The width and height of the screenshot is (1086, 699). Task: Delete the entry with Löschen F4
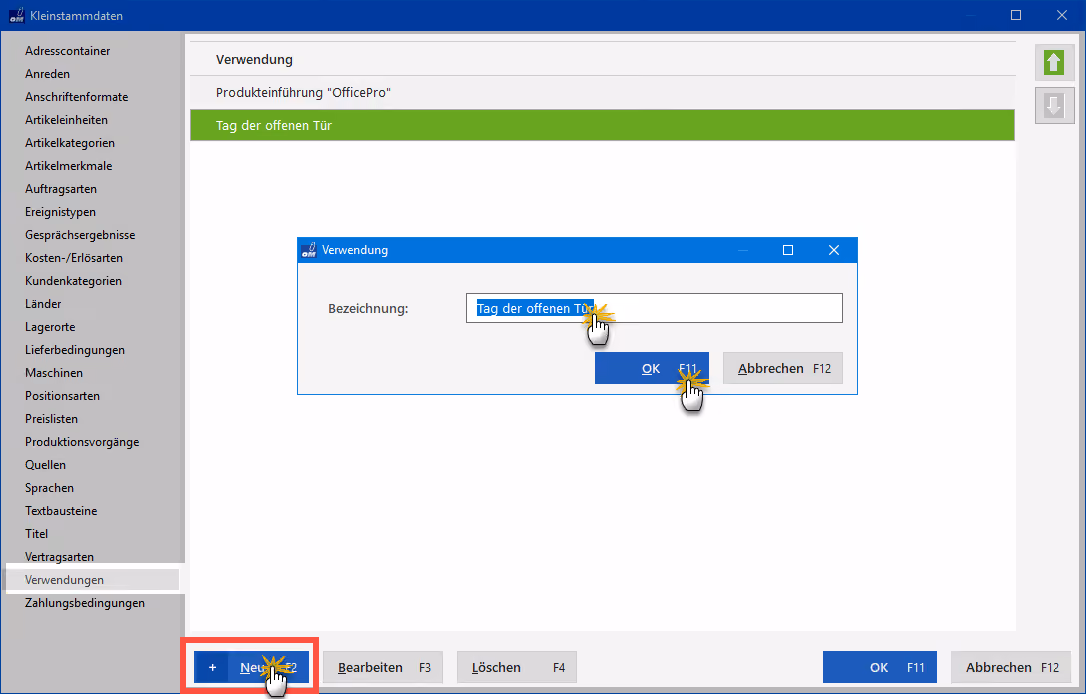click(x=517, y=667)
